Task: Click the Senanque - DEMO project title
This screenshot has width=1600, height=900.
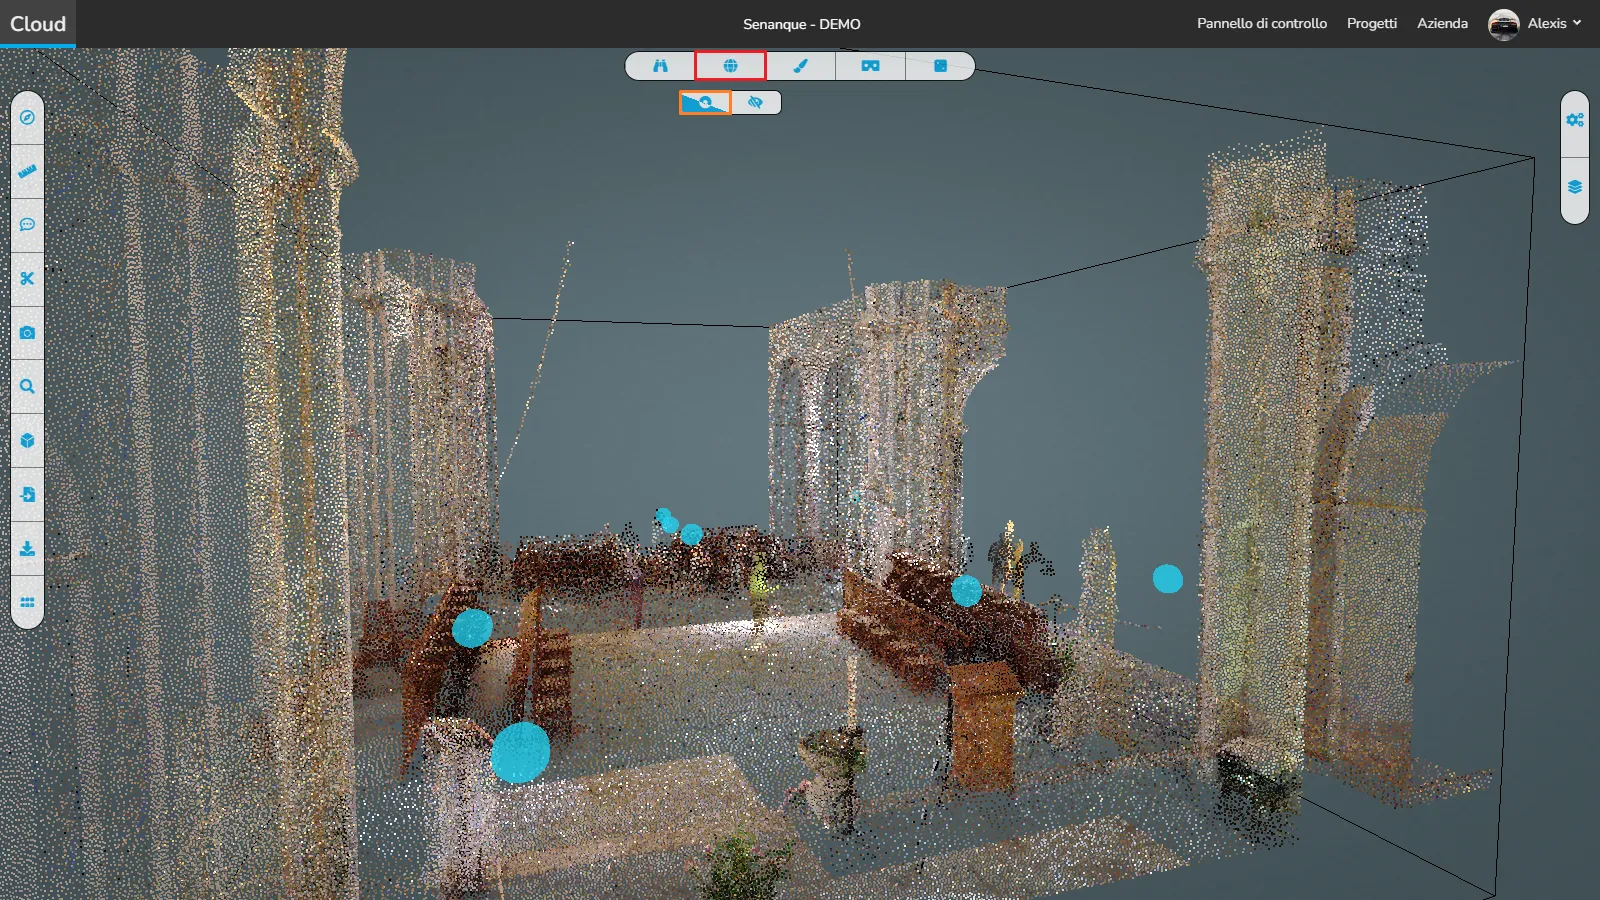Action: tap(801, 24)
